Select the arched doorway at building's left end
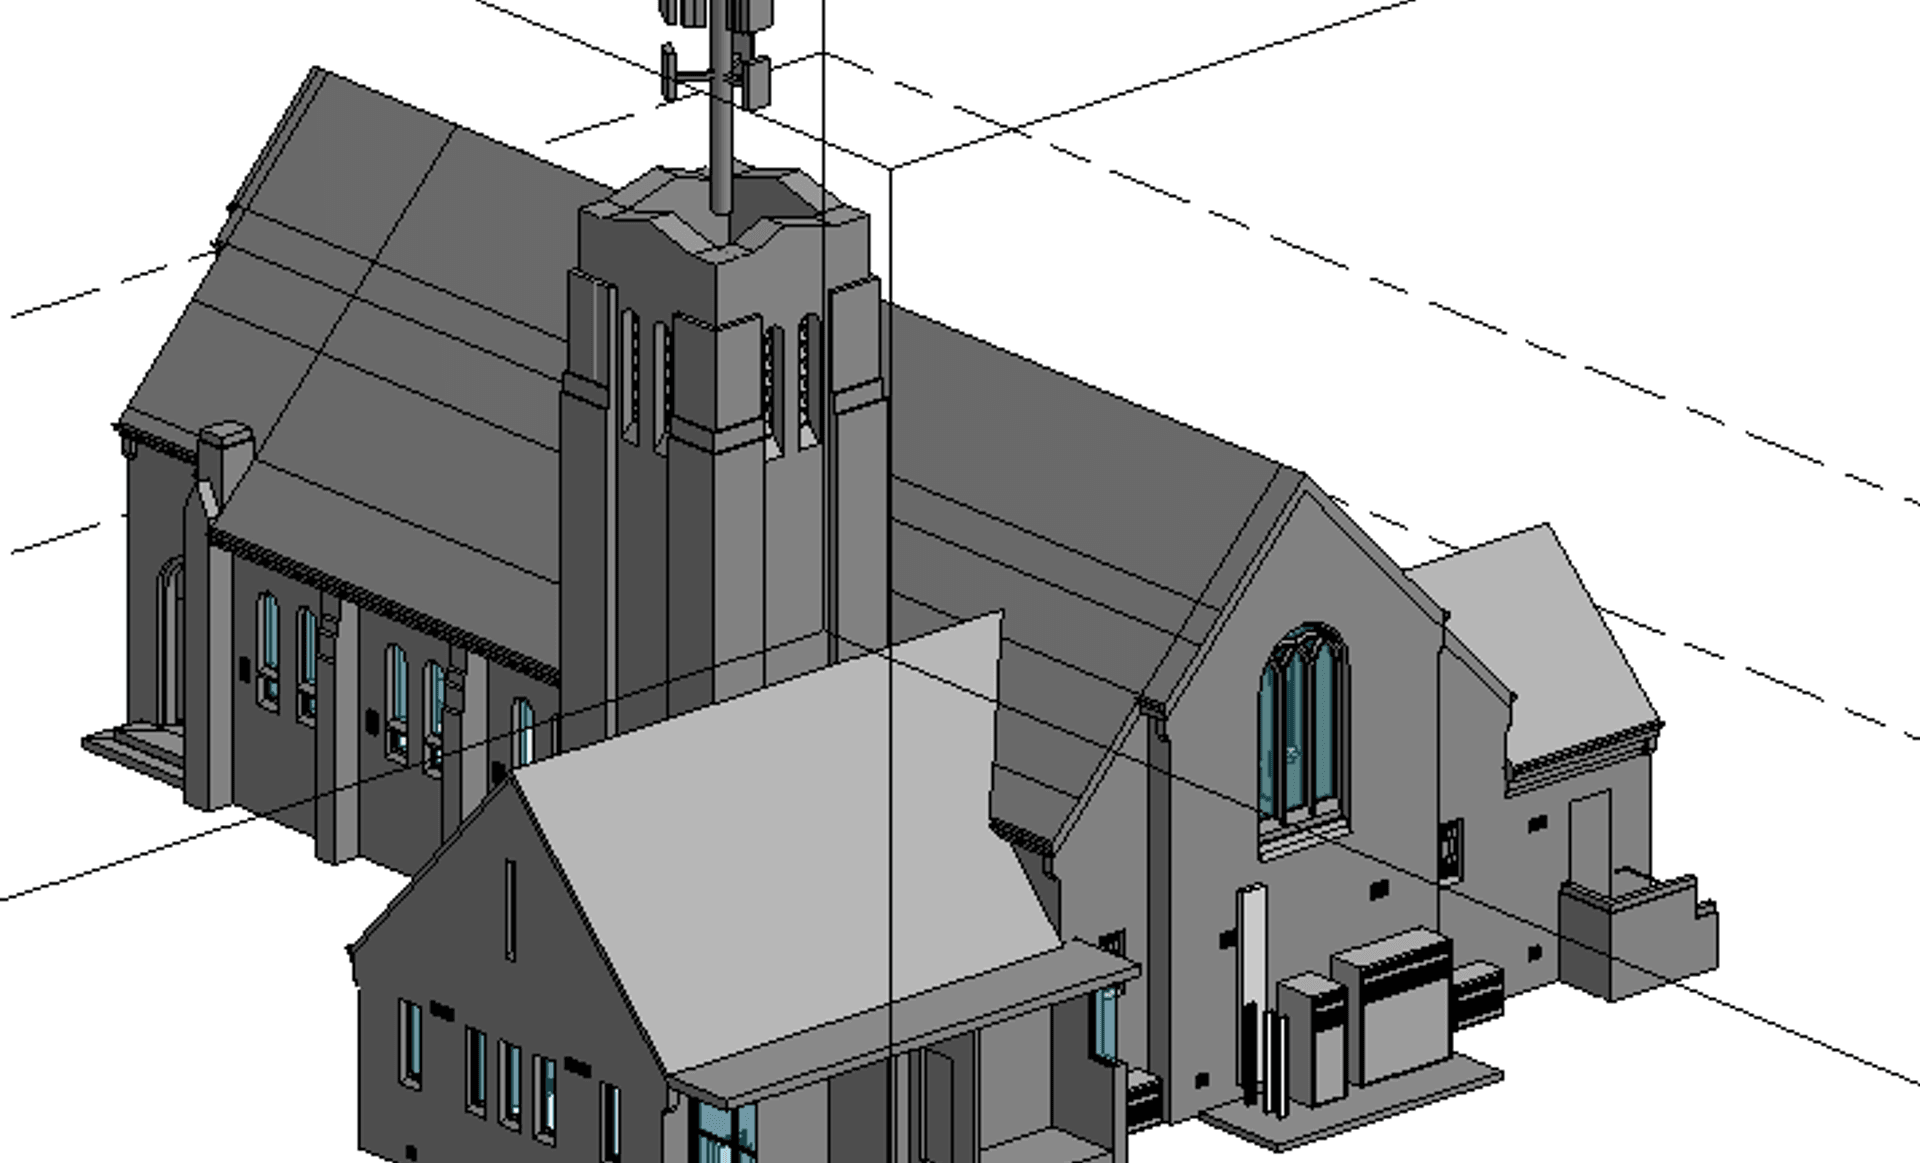 172,643
